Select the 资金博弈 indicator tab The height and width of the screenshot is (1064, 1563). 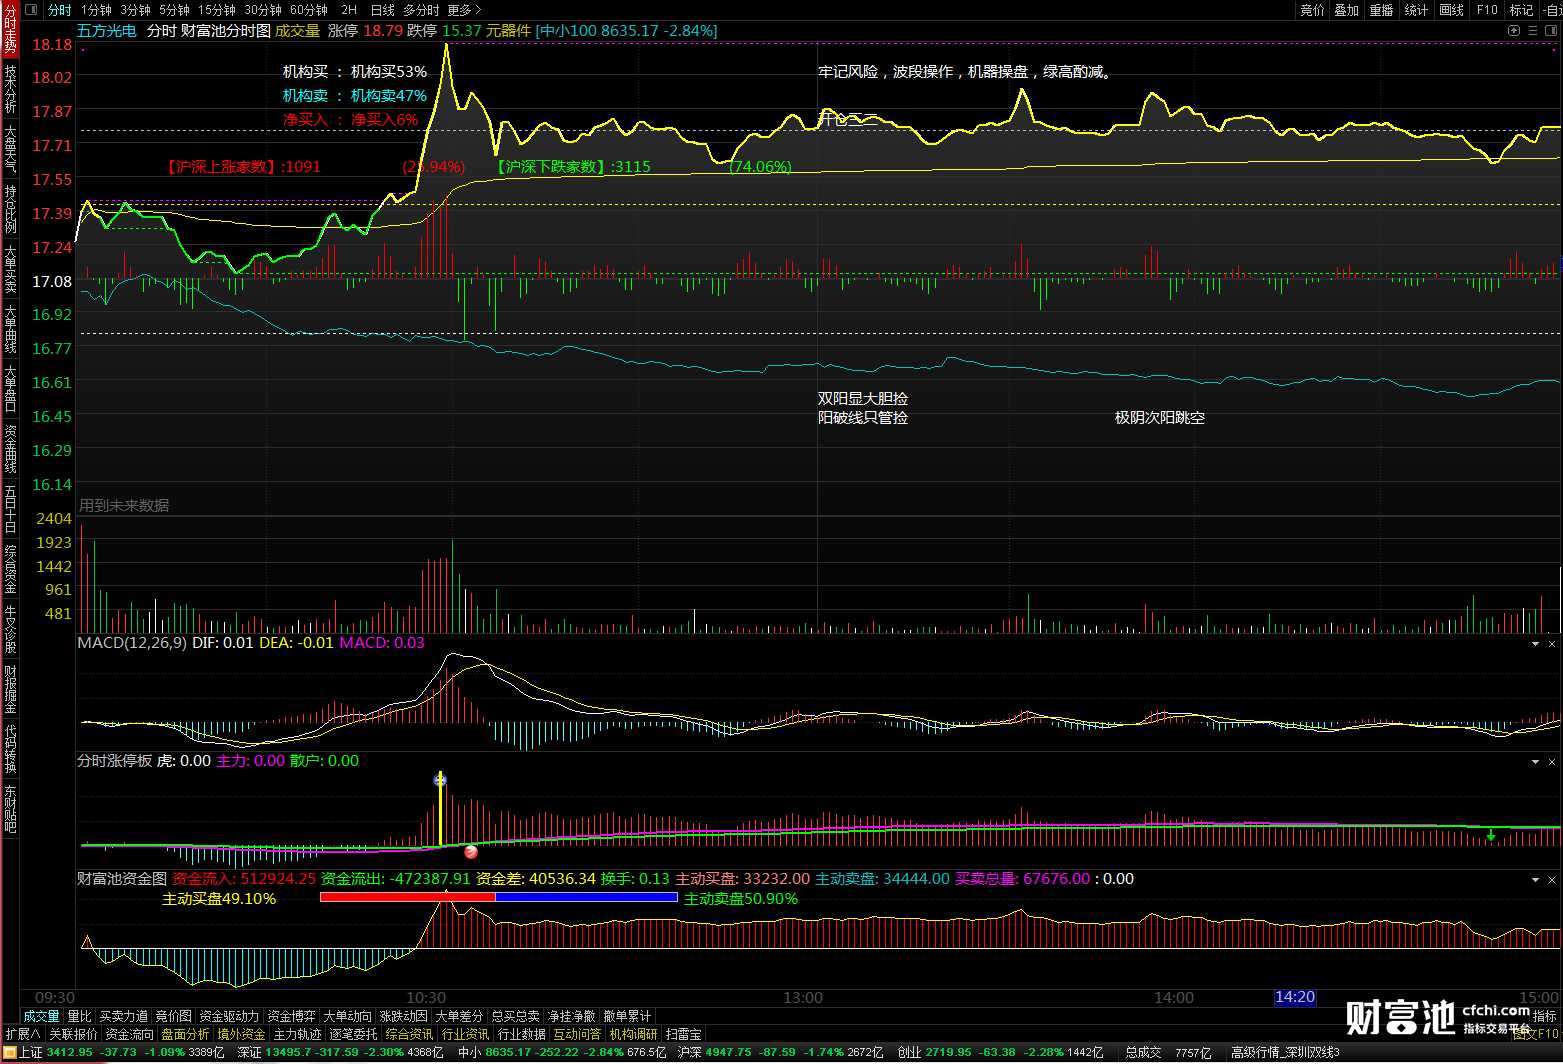click(x=291, y=1016)
